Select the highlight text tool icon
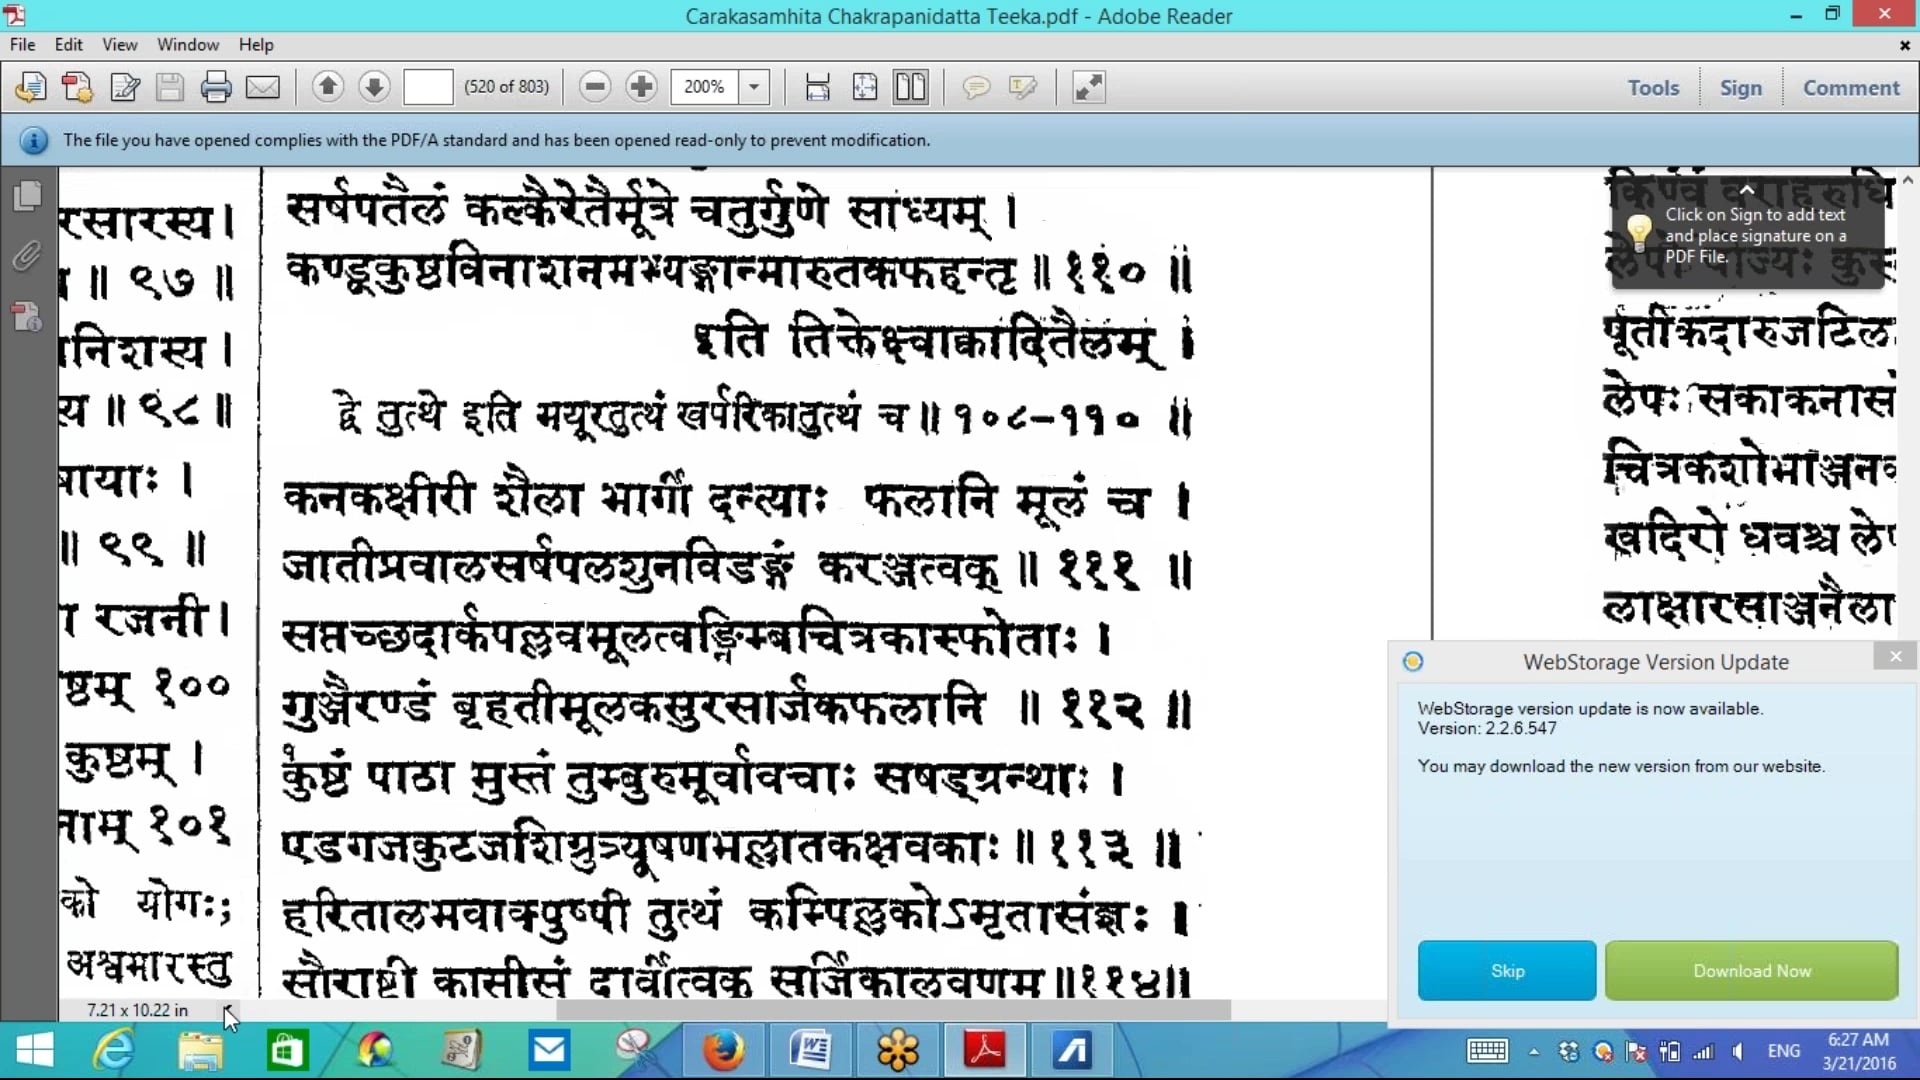This screenshot has height=1080, width=1920. point(1023,87)
